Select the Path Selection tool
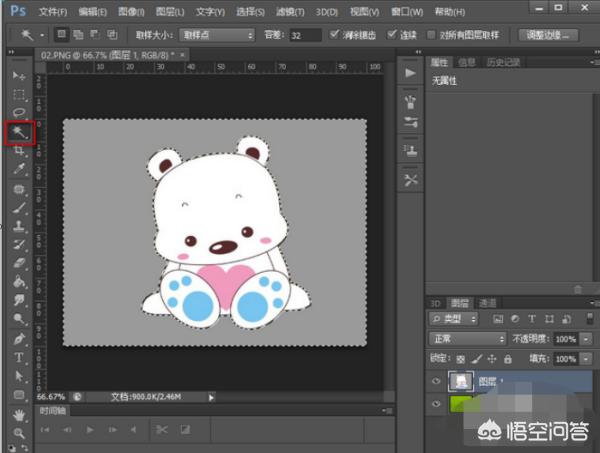600x453 pixels. (x=19, y=376)
